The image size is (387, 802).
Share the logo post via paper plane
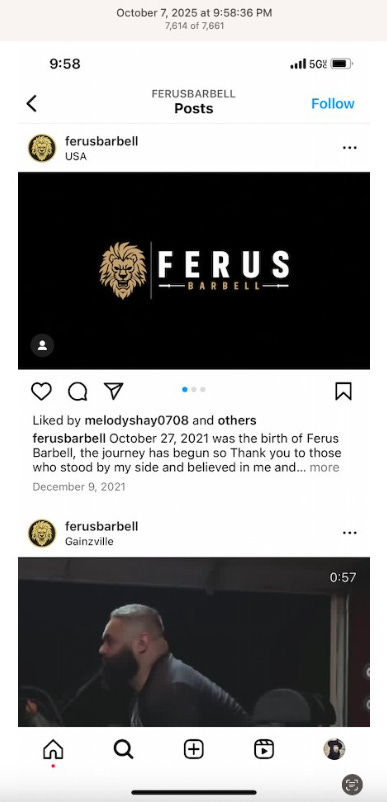pyautogui.click(x=113, y=391)
